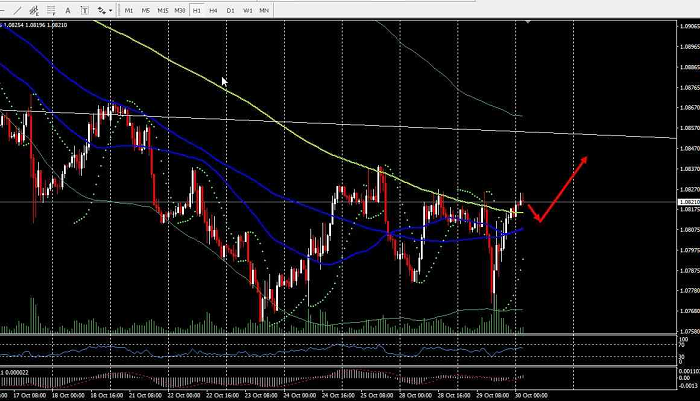
Task: Toggle the H1 timeframe button
Action: click(x=196, y=10)
